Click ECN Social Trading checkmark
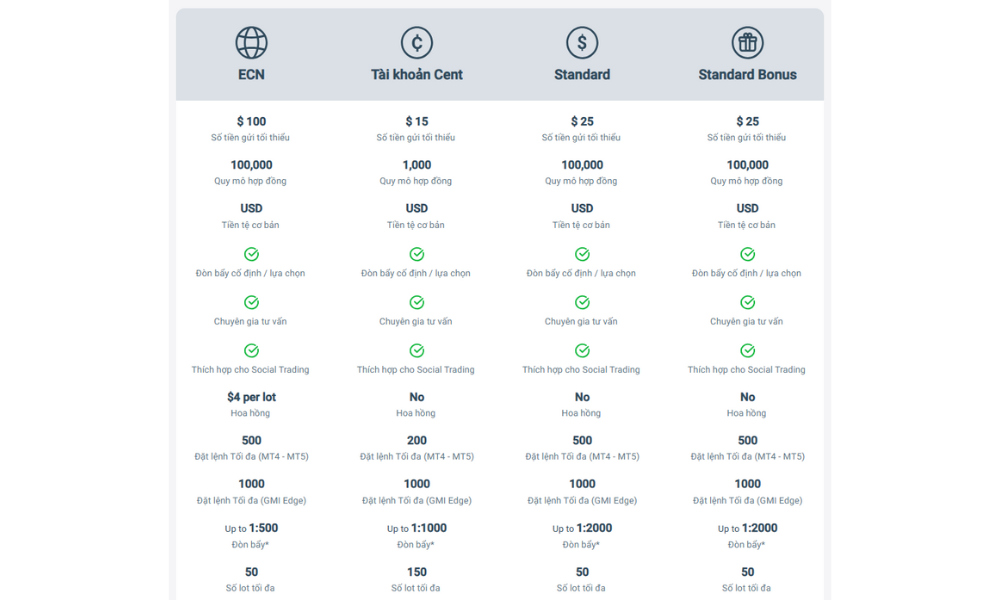This screenshot has width=1000, height=600. coord(251,350)
